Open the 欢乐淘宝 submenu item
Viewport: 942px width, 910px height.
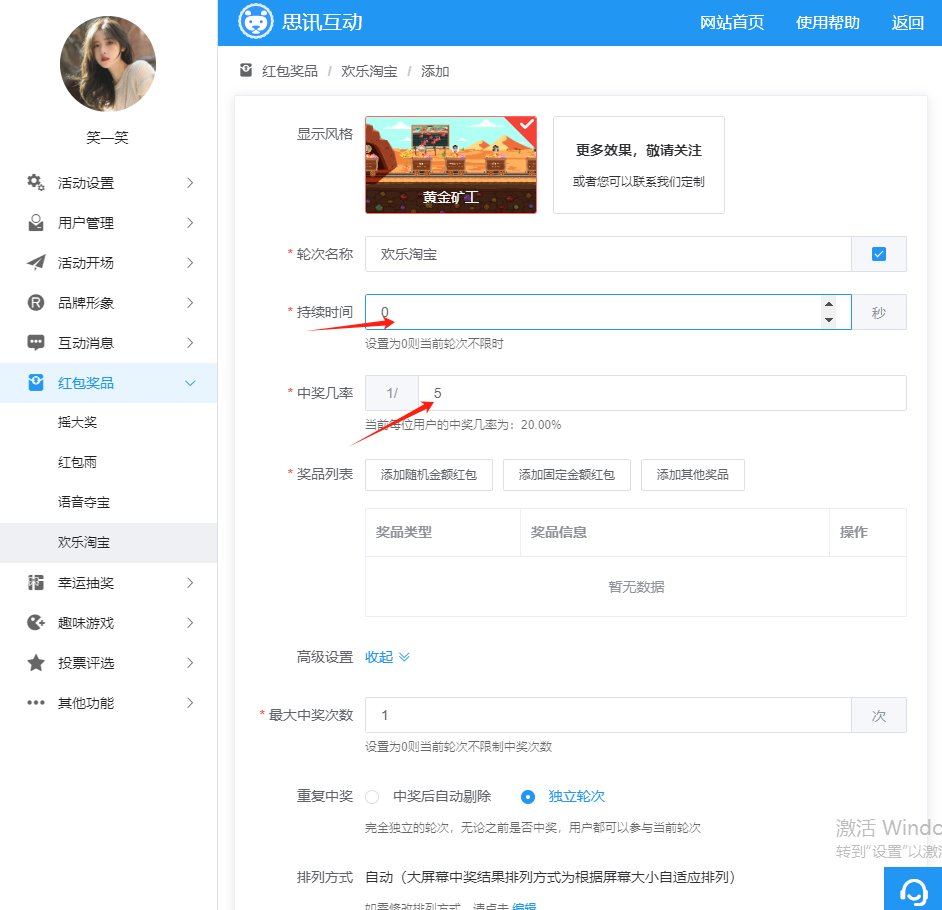tap(109, 542)
